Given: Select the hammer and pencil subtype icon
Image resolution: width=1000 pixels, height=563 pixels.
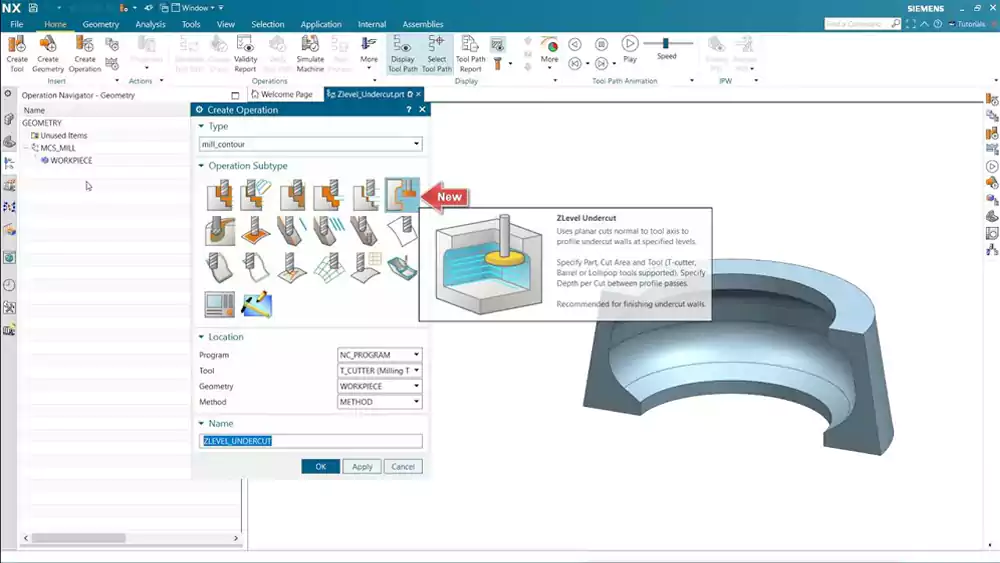Looking at the screenshot, I should (x=256, y=304).
